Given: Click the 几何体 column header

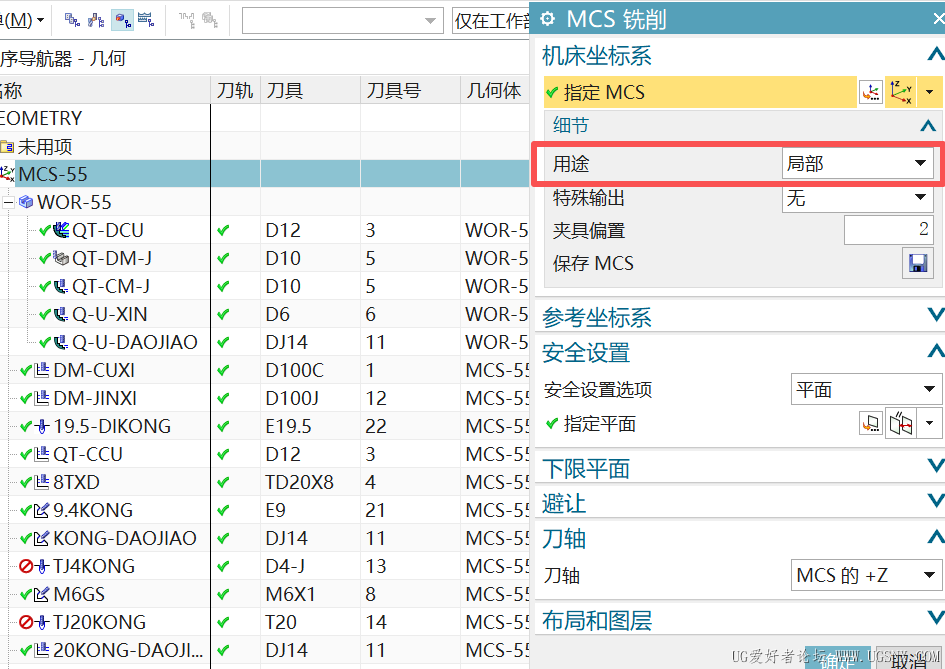Looking at the screenshot, I should click(495, 90).
